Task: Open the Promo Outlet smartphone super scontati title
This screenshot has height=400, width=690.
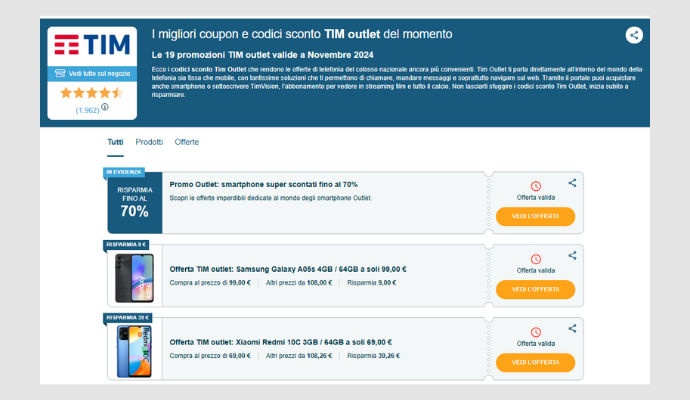Action: 264,184
